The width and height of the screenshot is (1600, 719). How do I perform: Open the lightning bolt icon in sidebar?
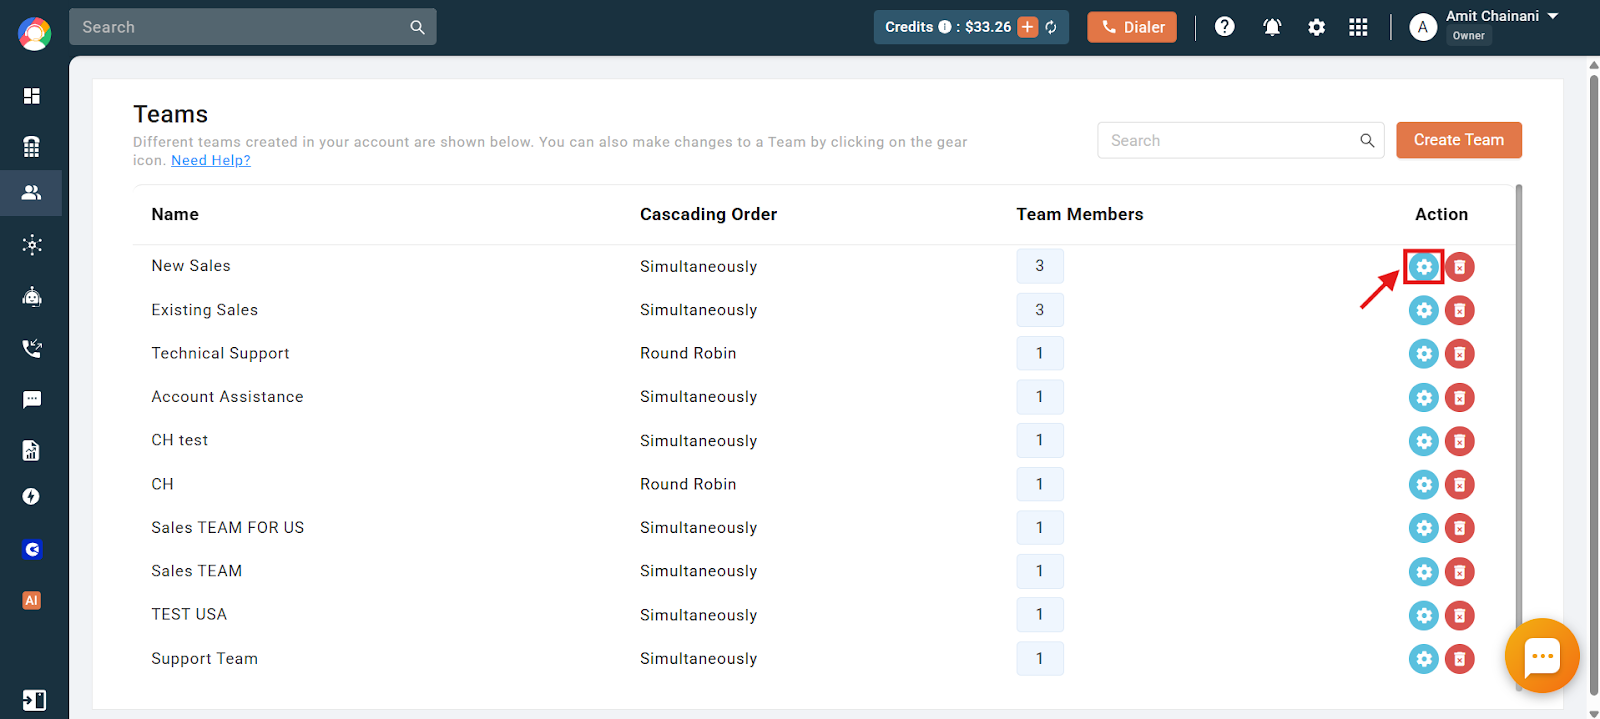[x=32, y=497]
